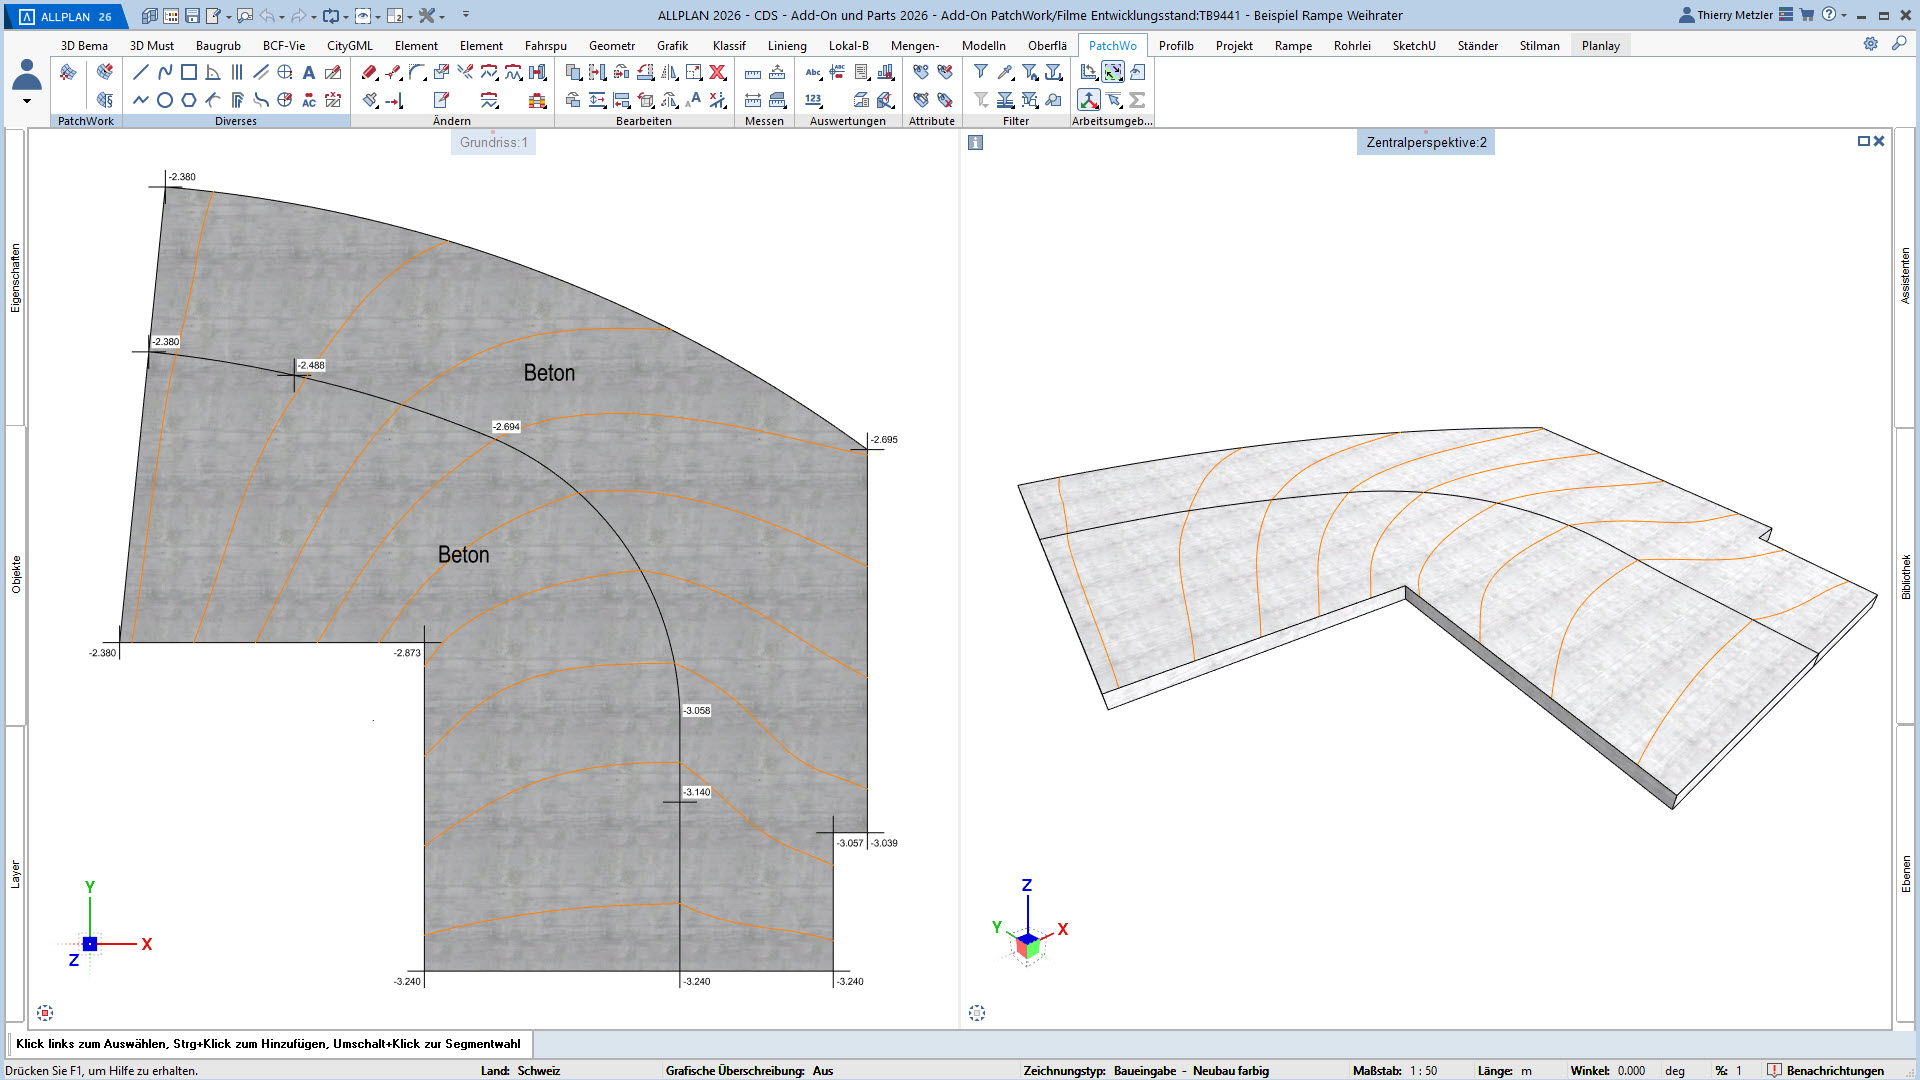
Task: Toggle the info icon in perspective viewport
Action: pyautogui.click(x=976, y=143)
